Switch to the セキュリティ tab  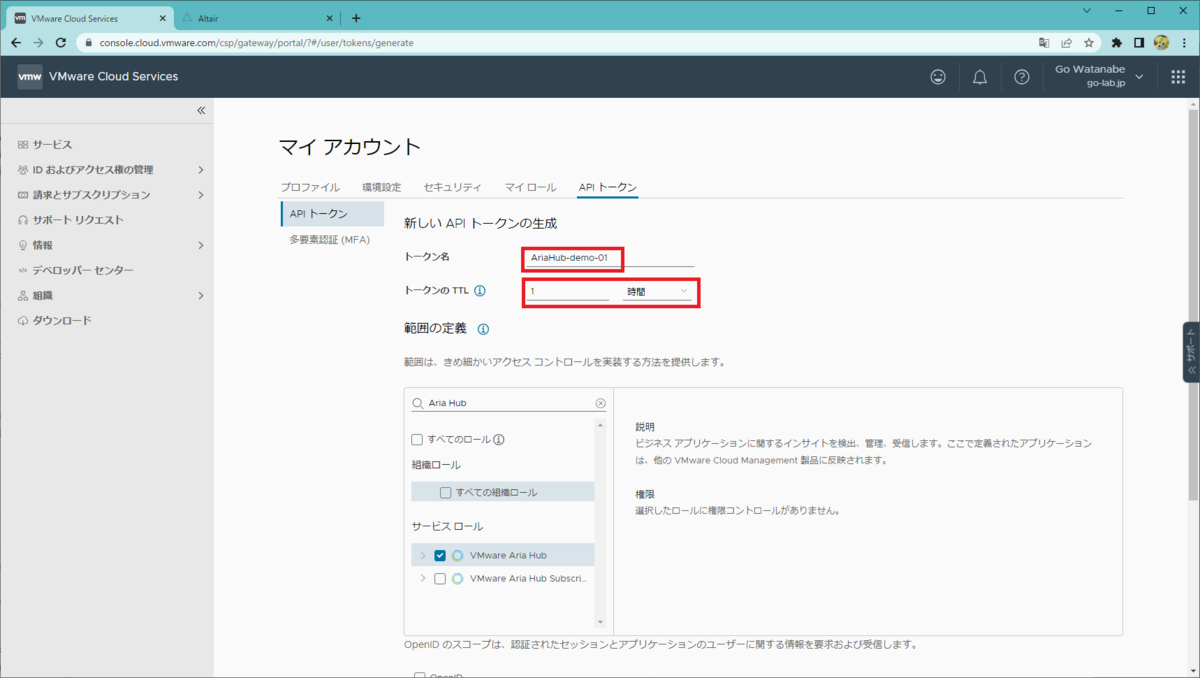pyautogui.click(x=452, y=187)
